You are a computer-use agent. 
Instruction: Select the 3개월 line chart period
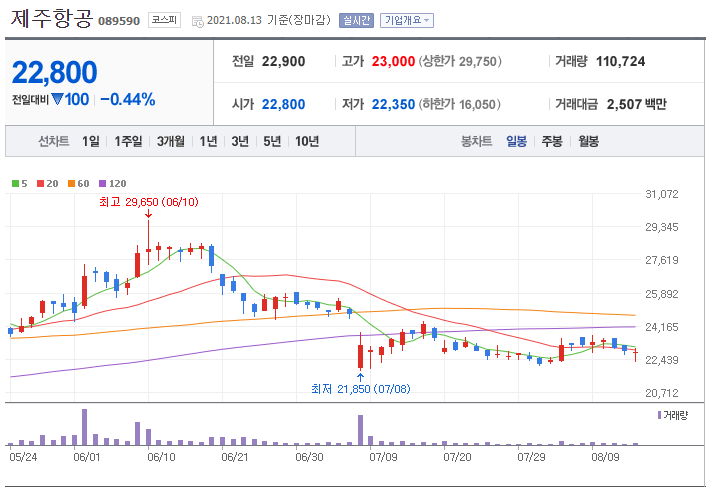point(171,141)
